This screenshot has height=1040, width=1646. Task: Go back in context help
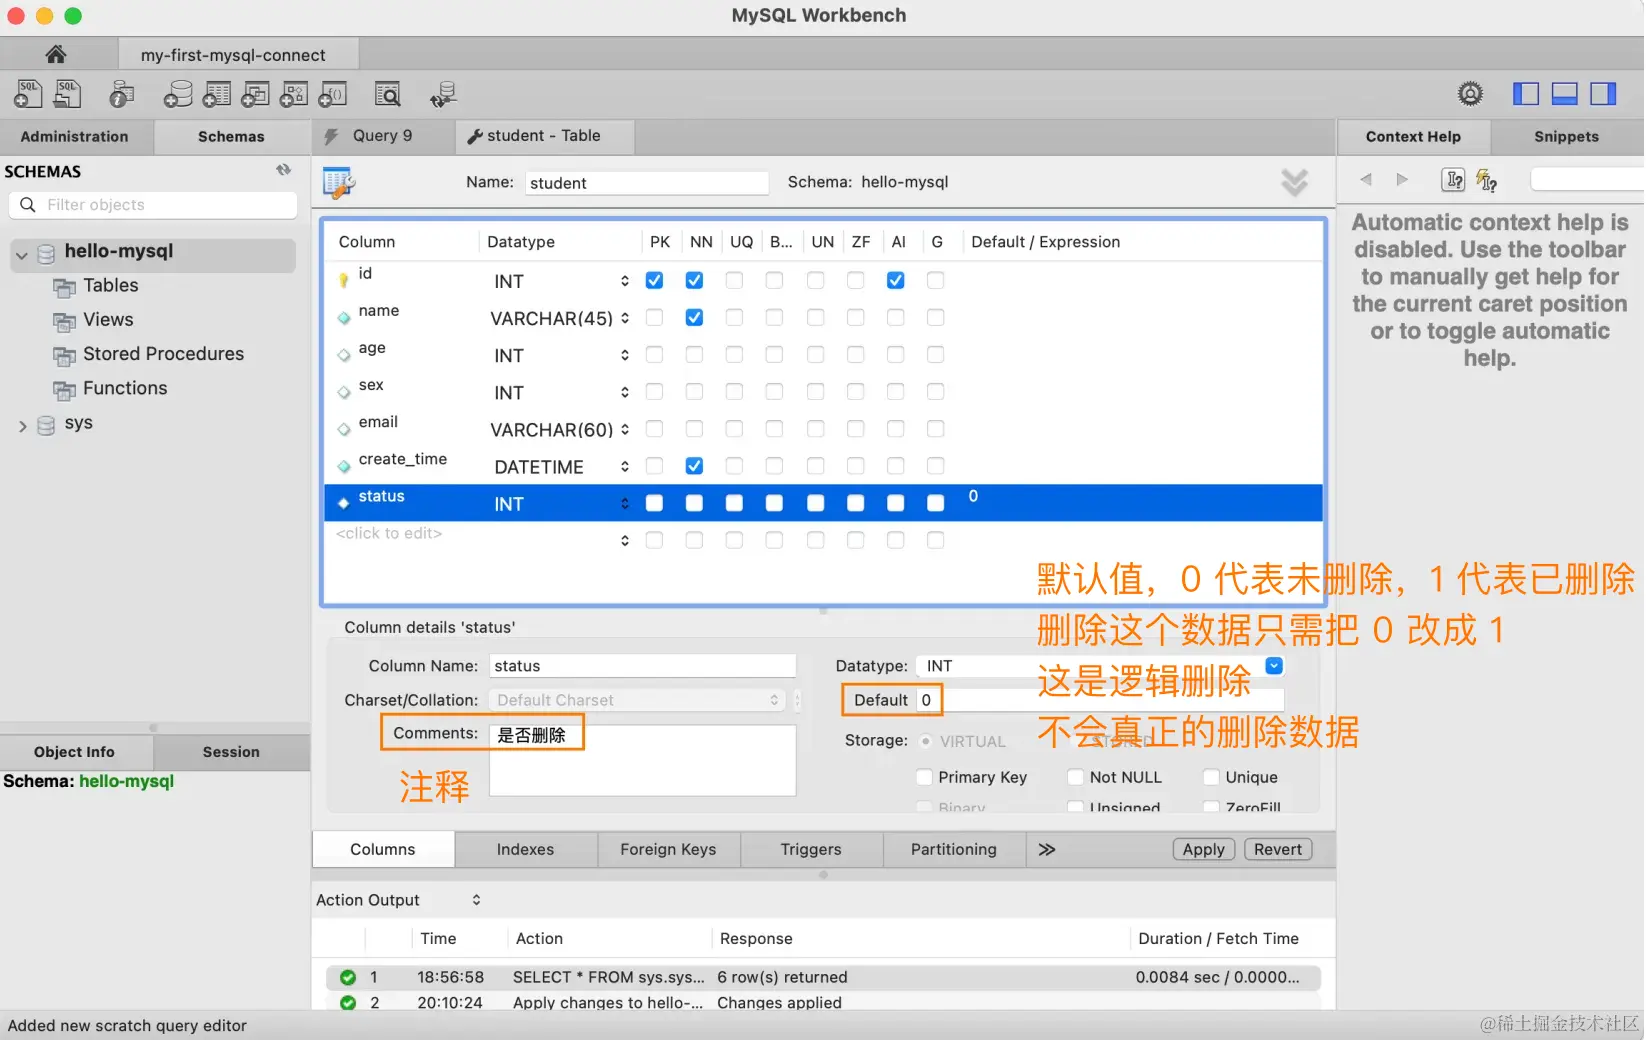1366,179
